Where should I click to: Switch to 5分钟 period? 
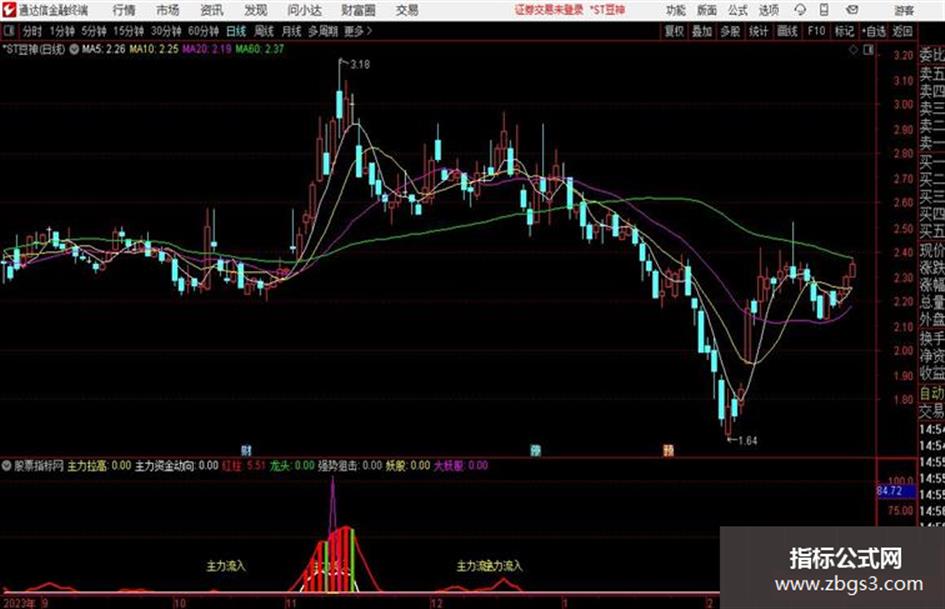click(93, 31)
